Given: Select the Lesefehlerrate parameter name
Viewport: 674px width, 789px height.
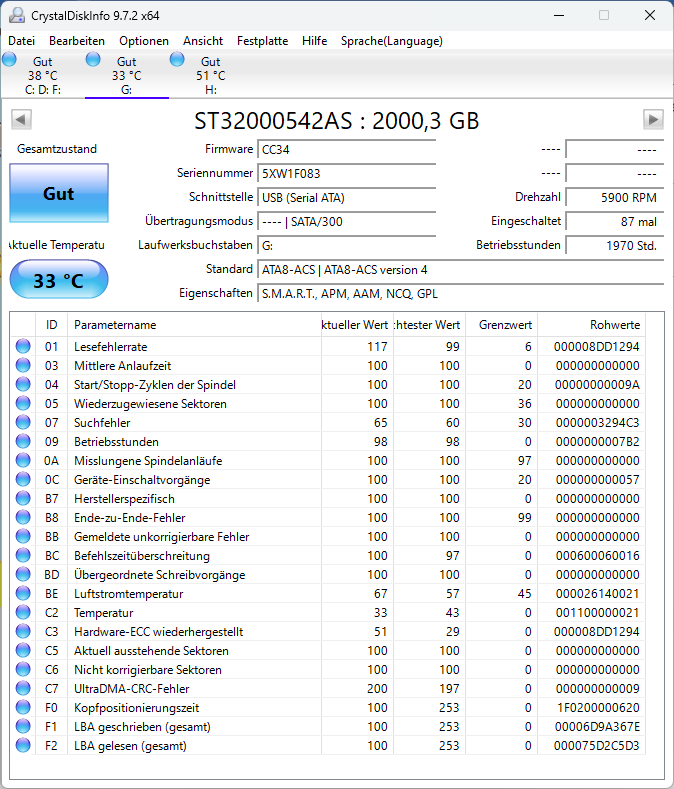Looking at the screenshot, I should pyautogui.click(x=111, y=347).
